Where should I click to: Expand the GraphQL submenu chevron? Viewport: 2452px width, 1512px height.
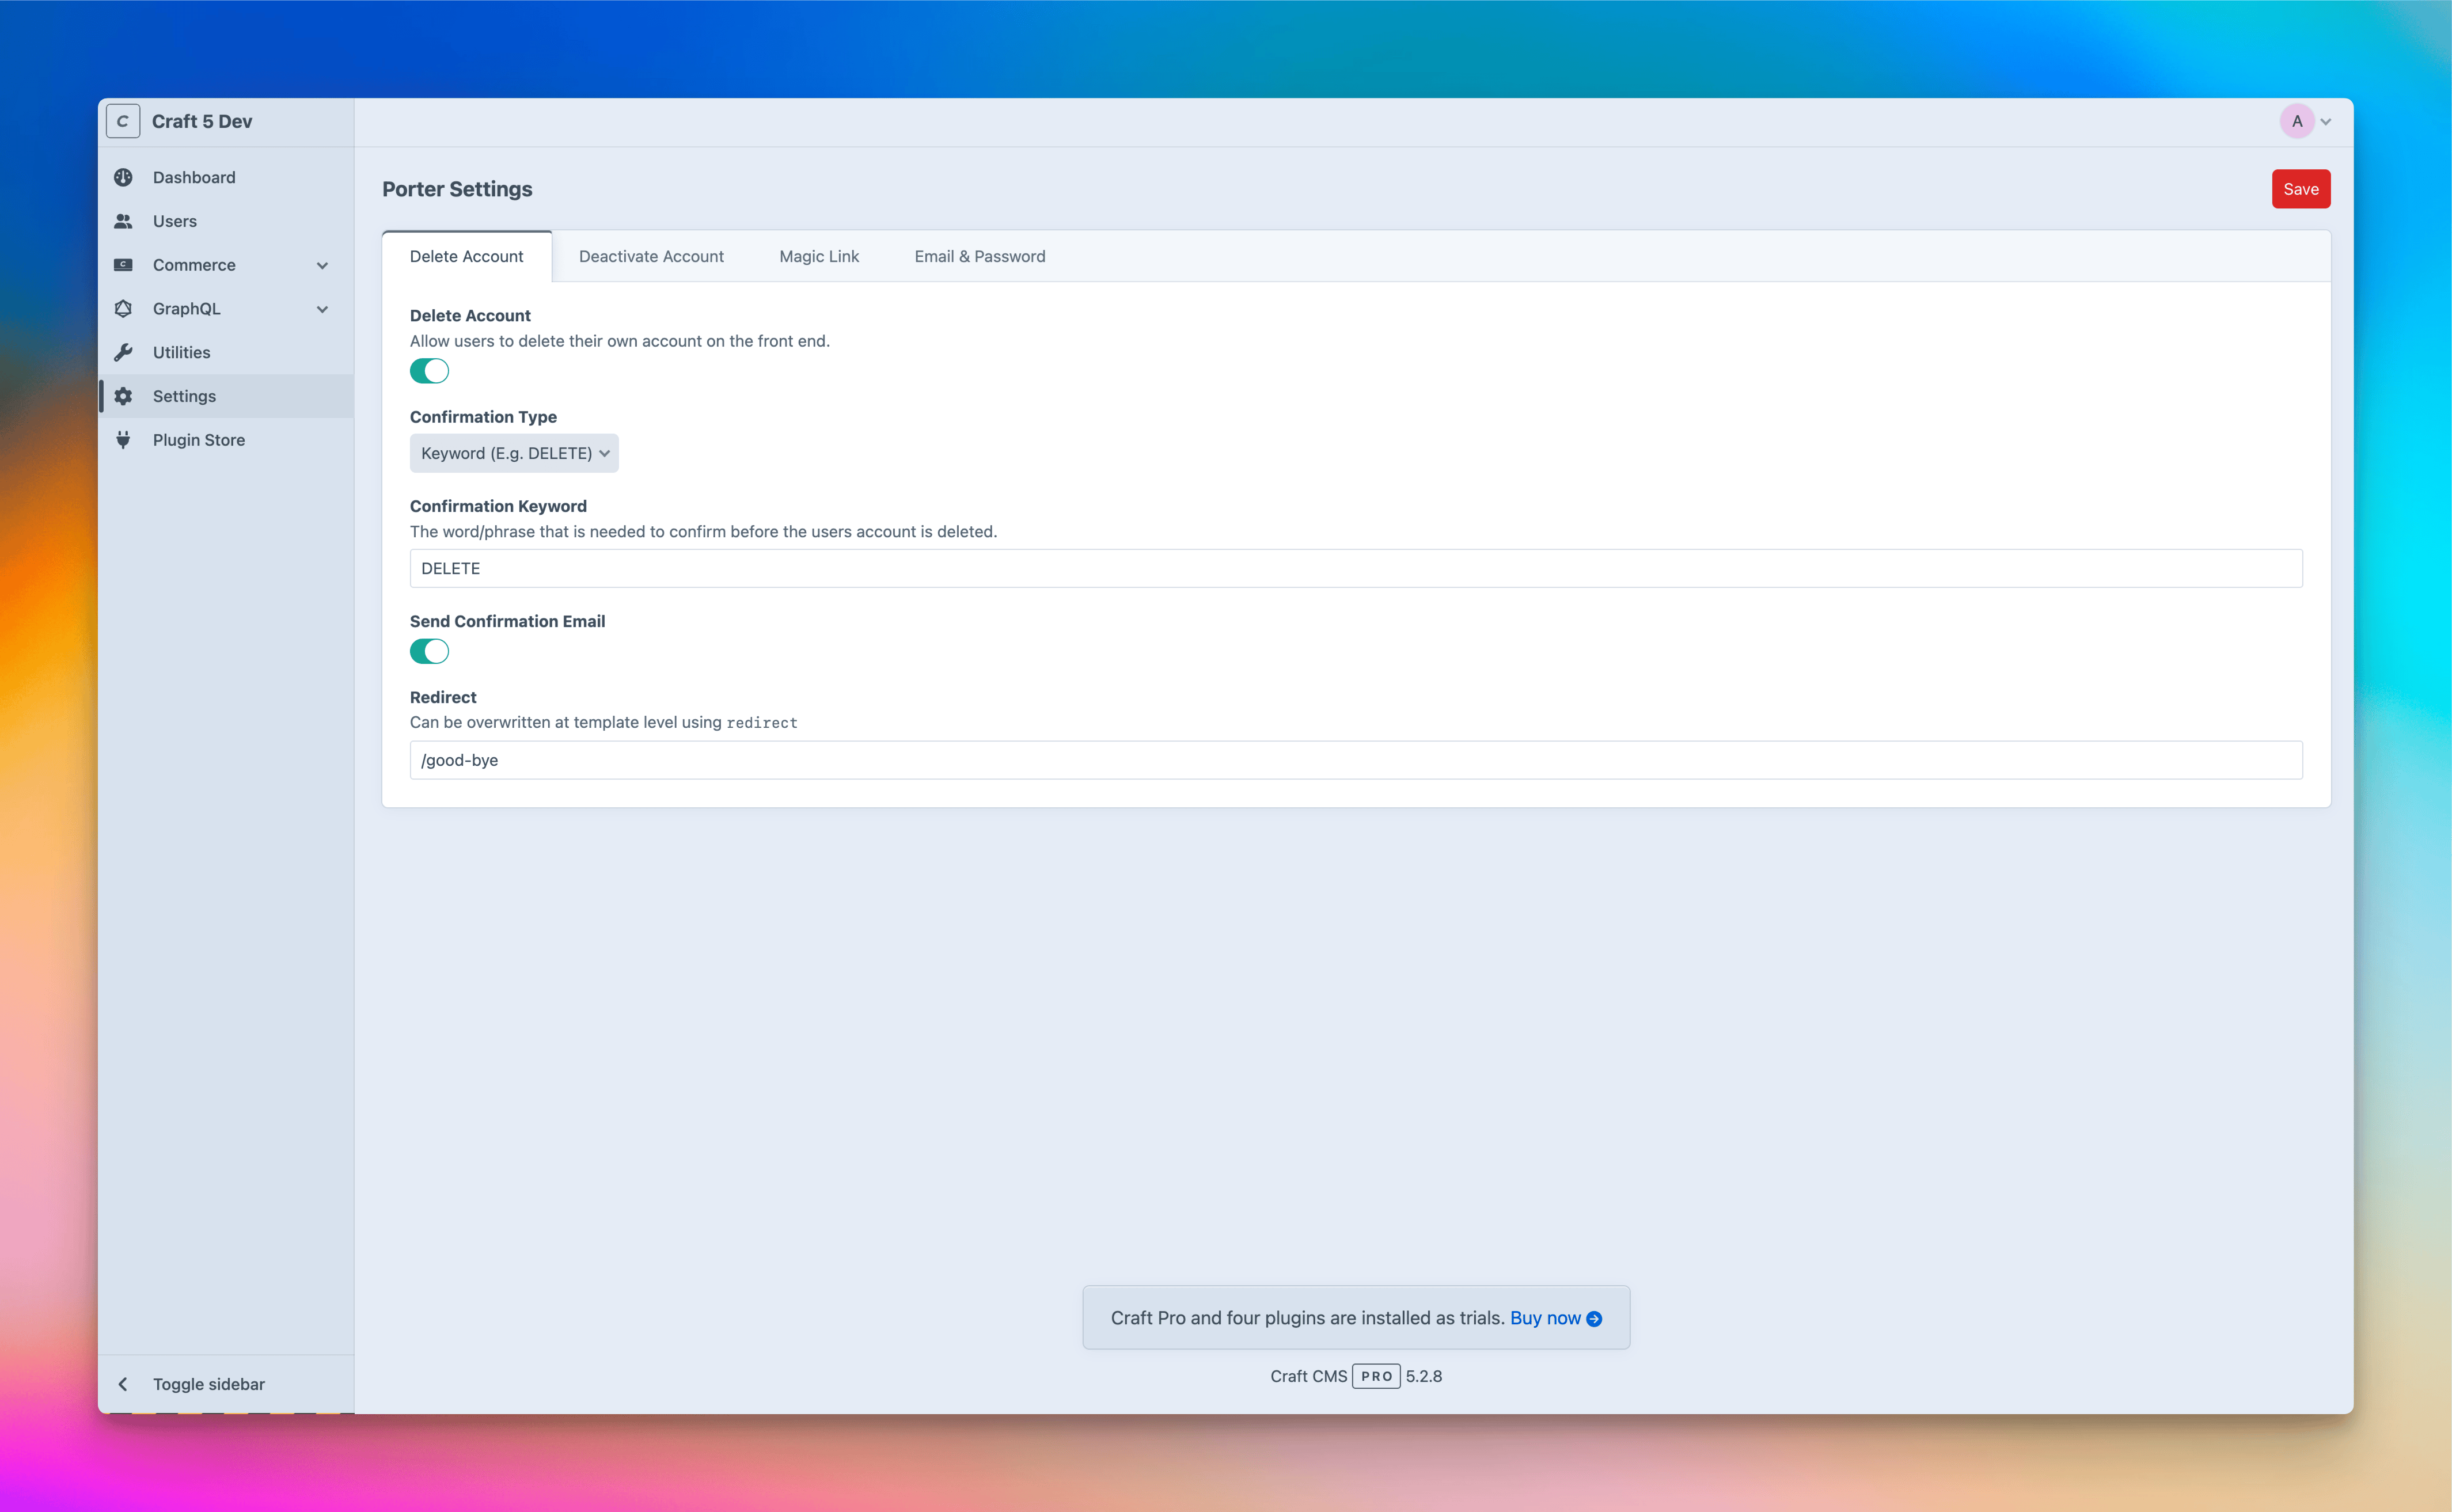322,309
